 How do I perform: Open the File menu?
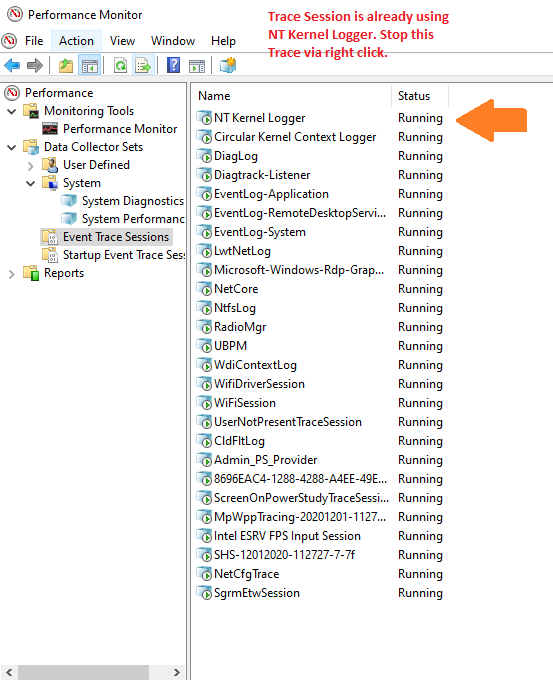34,41
